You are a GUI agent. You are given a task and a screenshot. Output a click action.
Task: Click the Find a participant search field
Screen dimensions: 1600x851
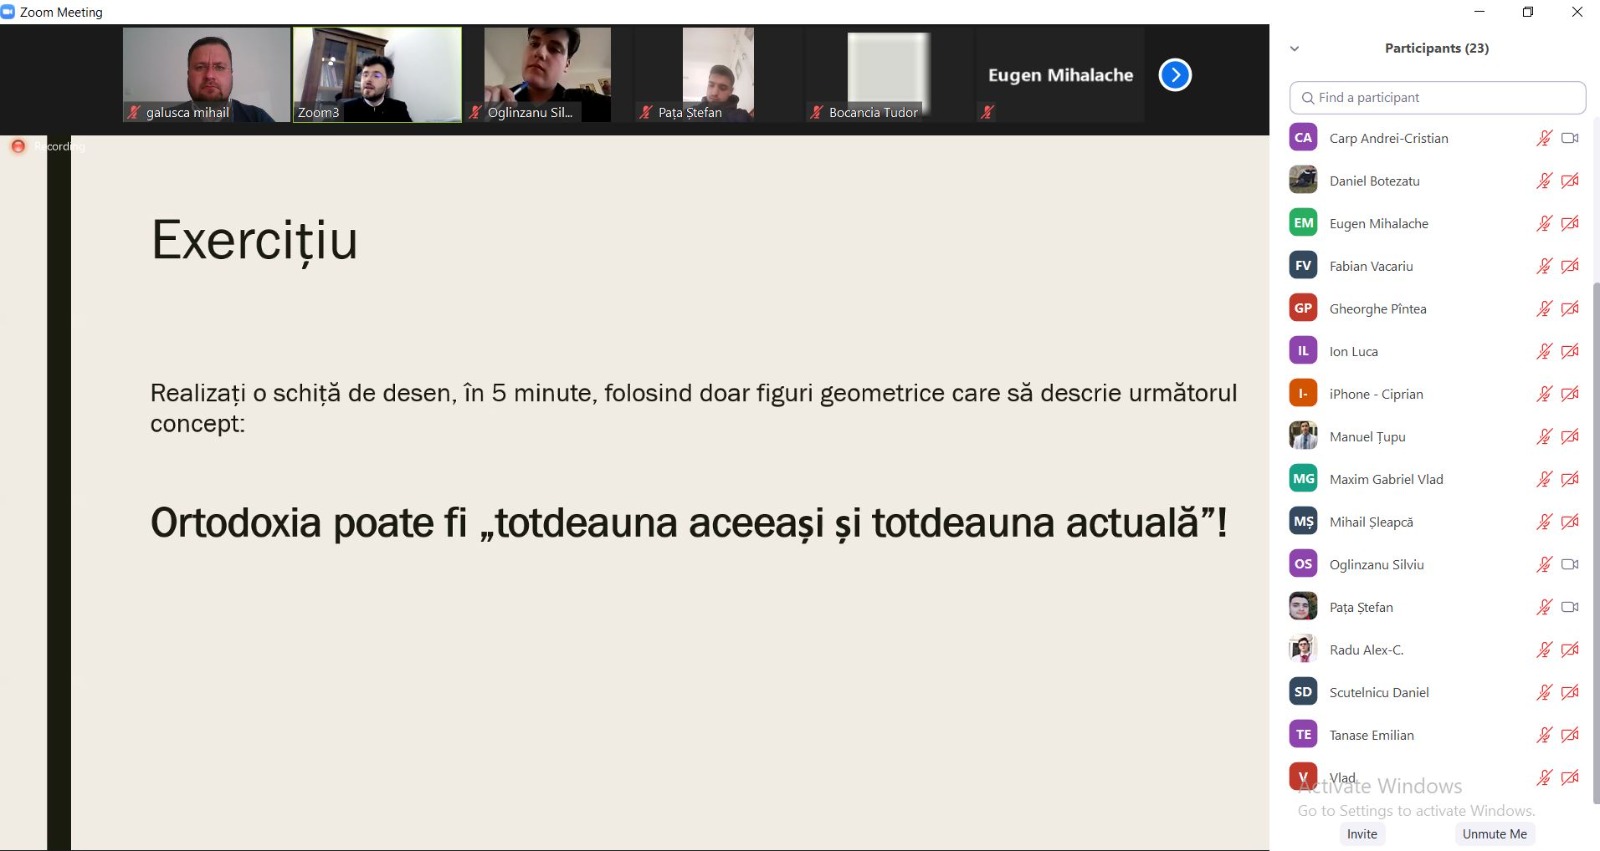point(1438,97)
